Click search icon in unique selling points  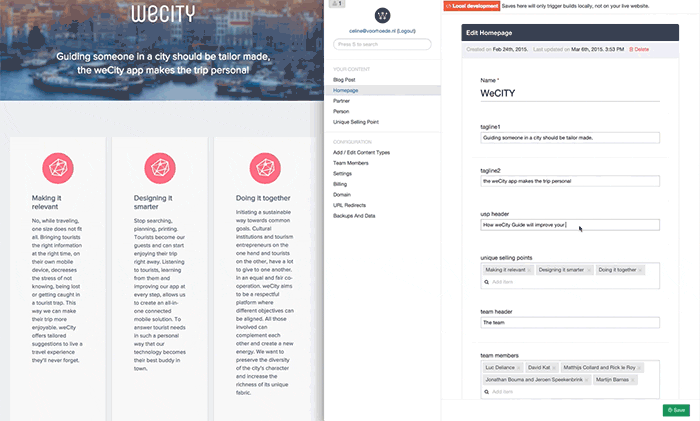tap(487, 282)
